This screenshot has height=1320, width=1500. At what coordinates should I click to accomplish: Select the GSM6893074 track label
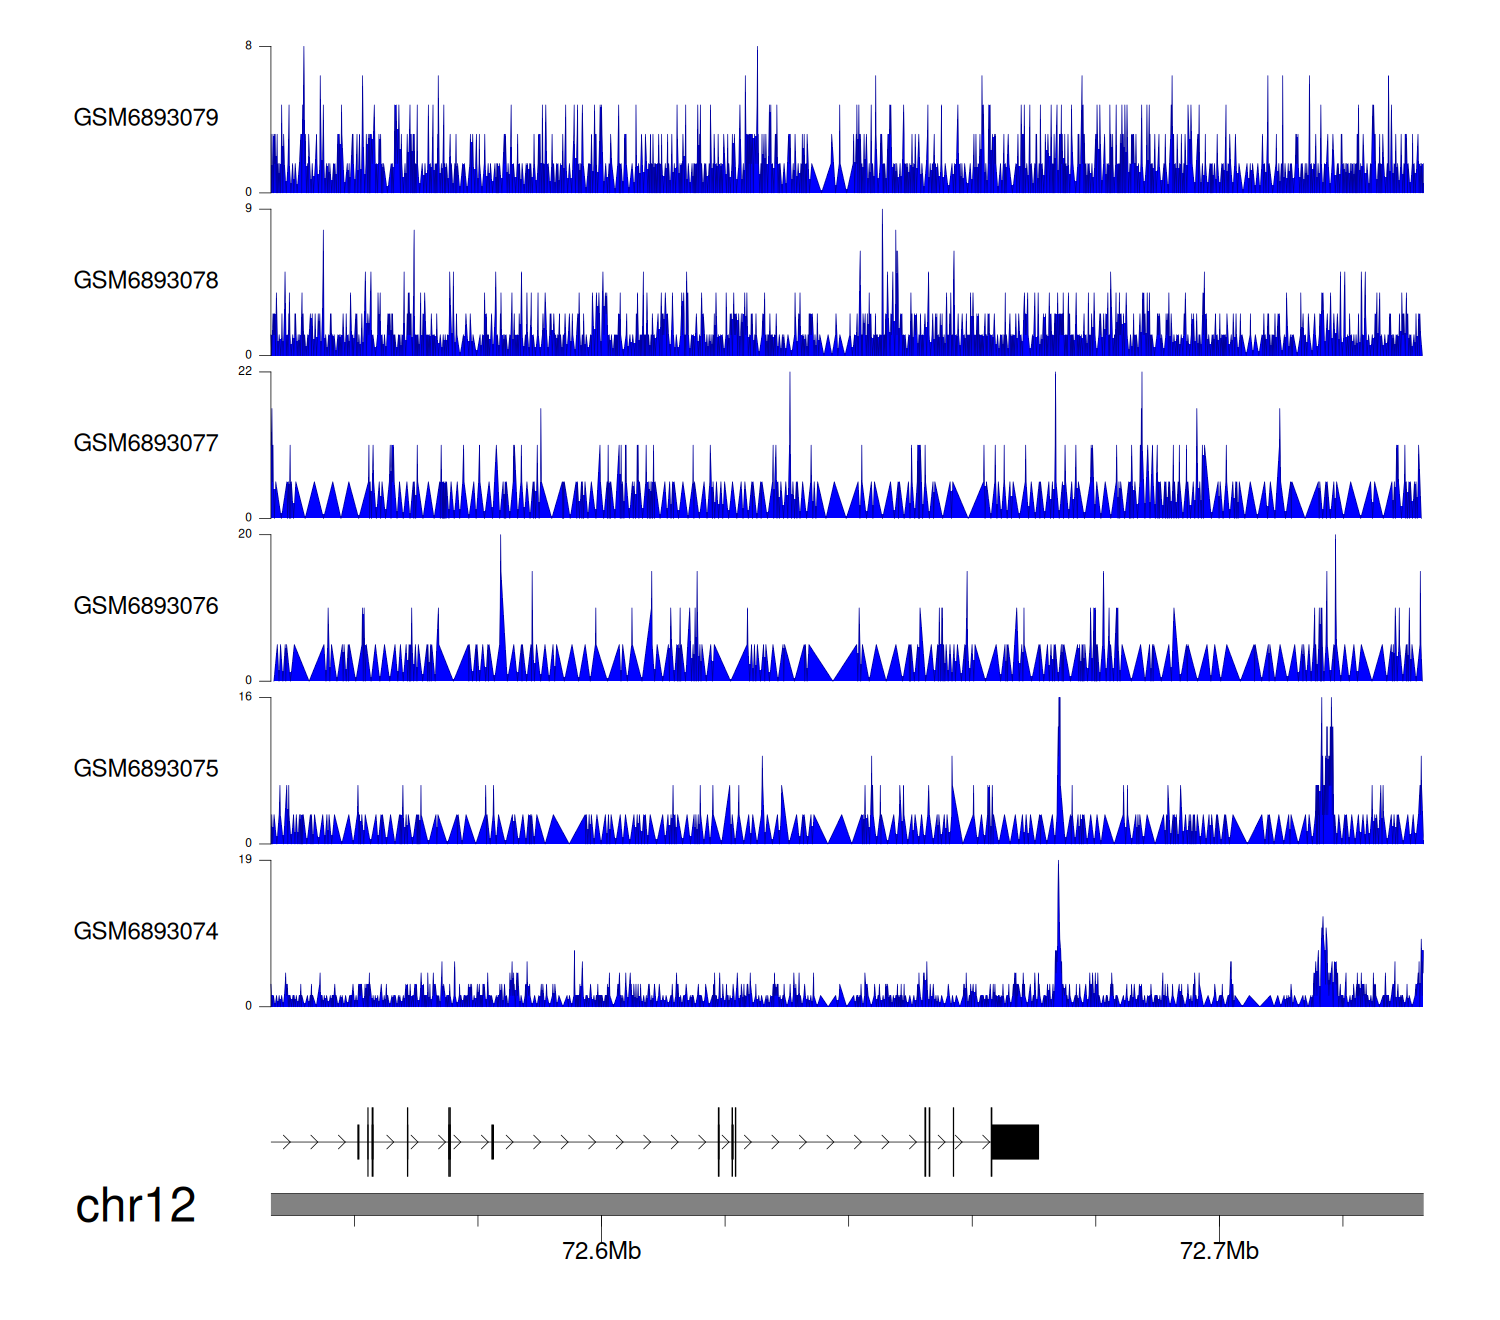click(x=146, y=932)
